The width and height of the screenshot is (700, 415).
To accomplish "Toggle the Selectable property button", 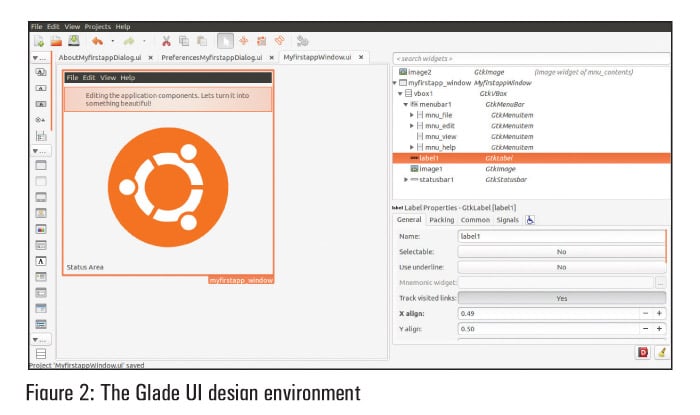I will (x=560, y=252).
